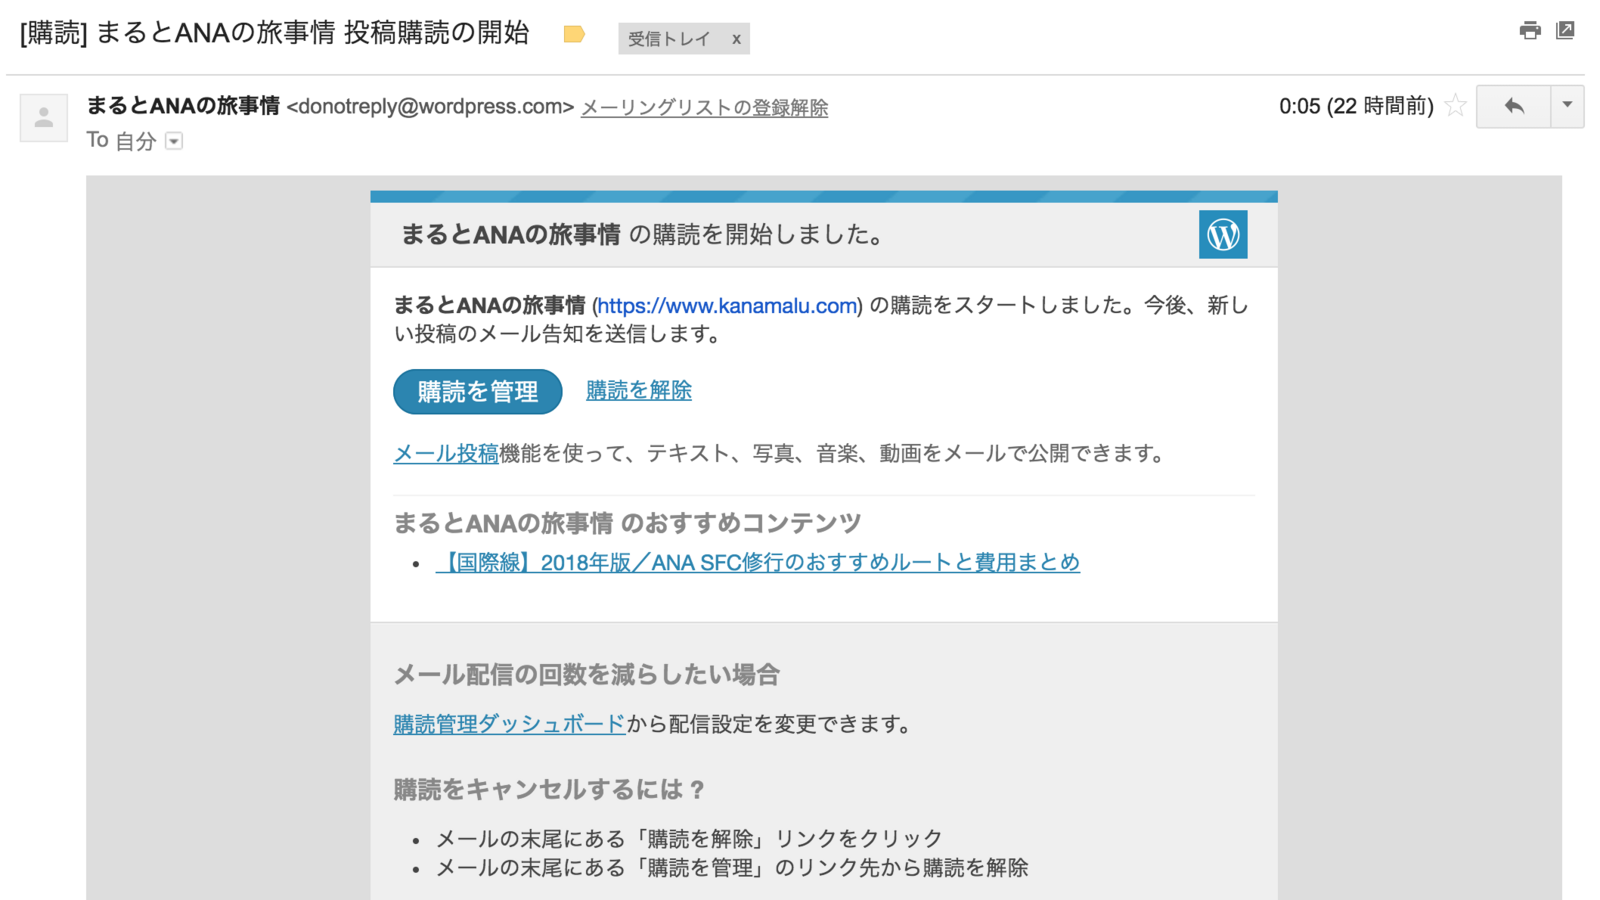Click the timestamp 0:05 (22 時間前)
Image resolution: width=1600 pixels, height=900 pixels.
point(1356,106)
